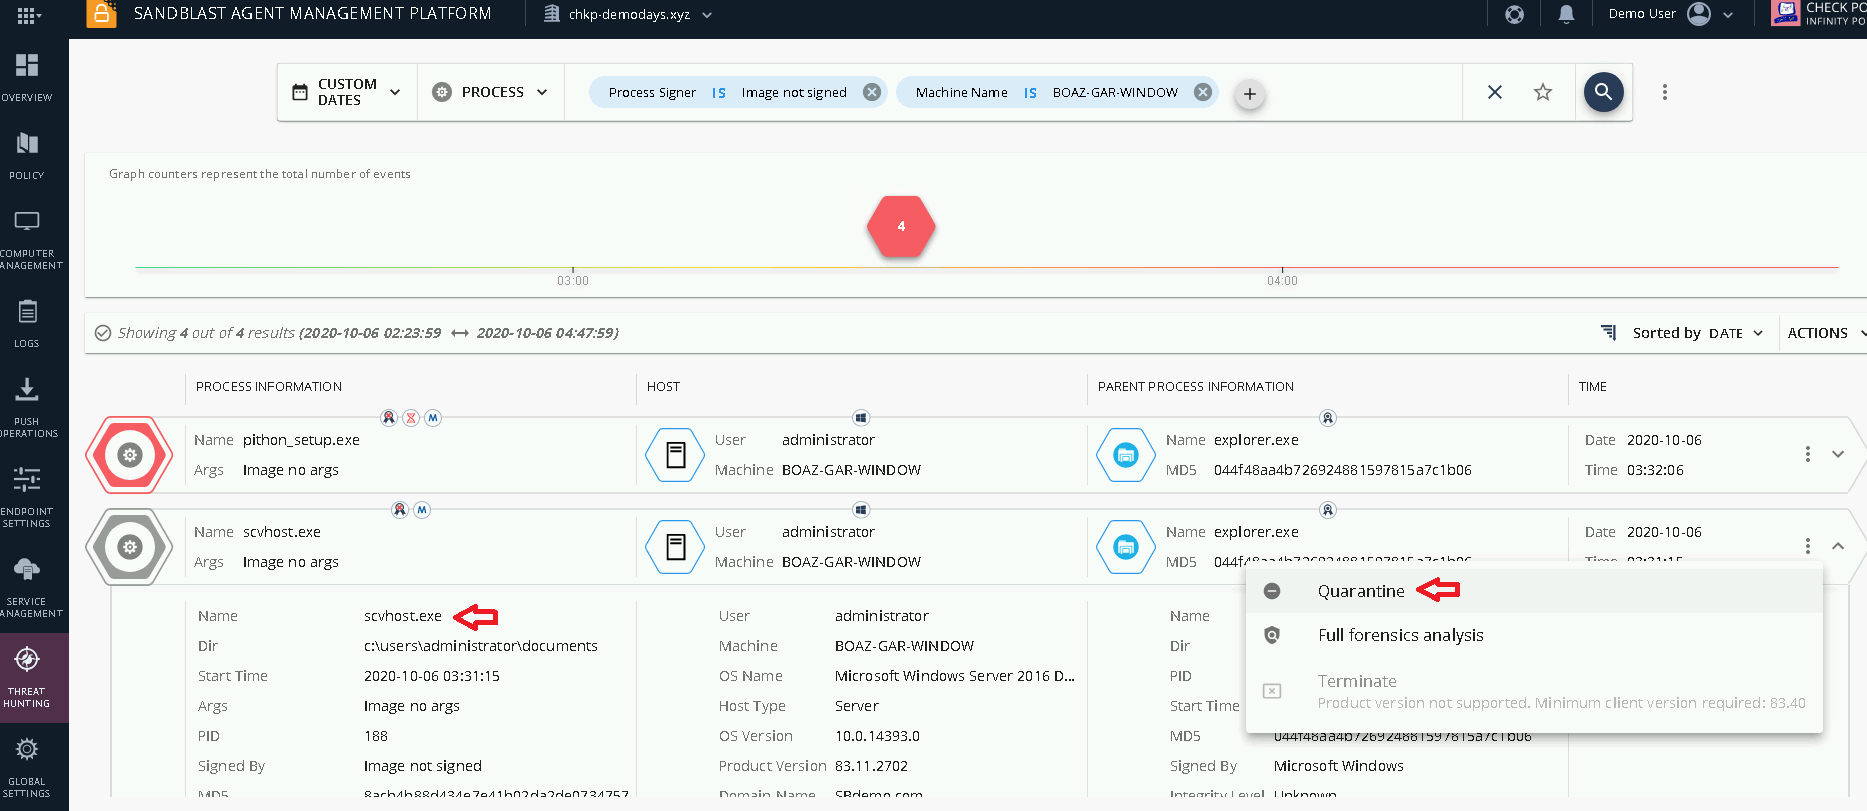1867x811 pixels.
Task: Click the showing results date range text
Action: pyautogui.click(x=459, y=333)
